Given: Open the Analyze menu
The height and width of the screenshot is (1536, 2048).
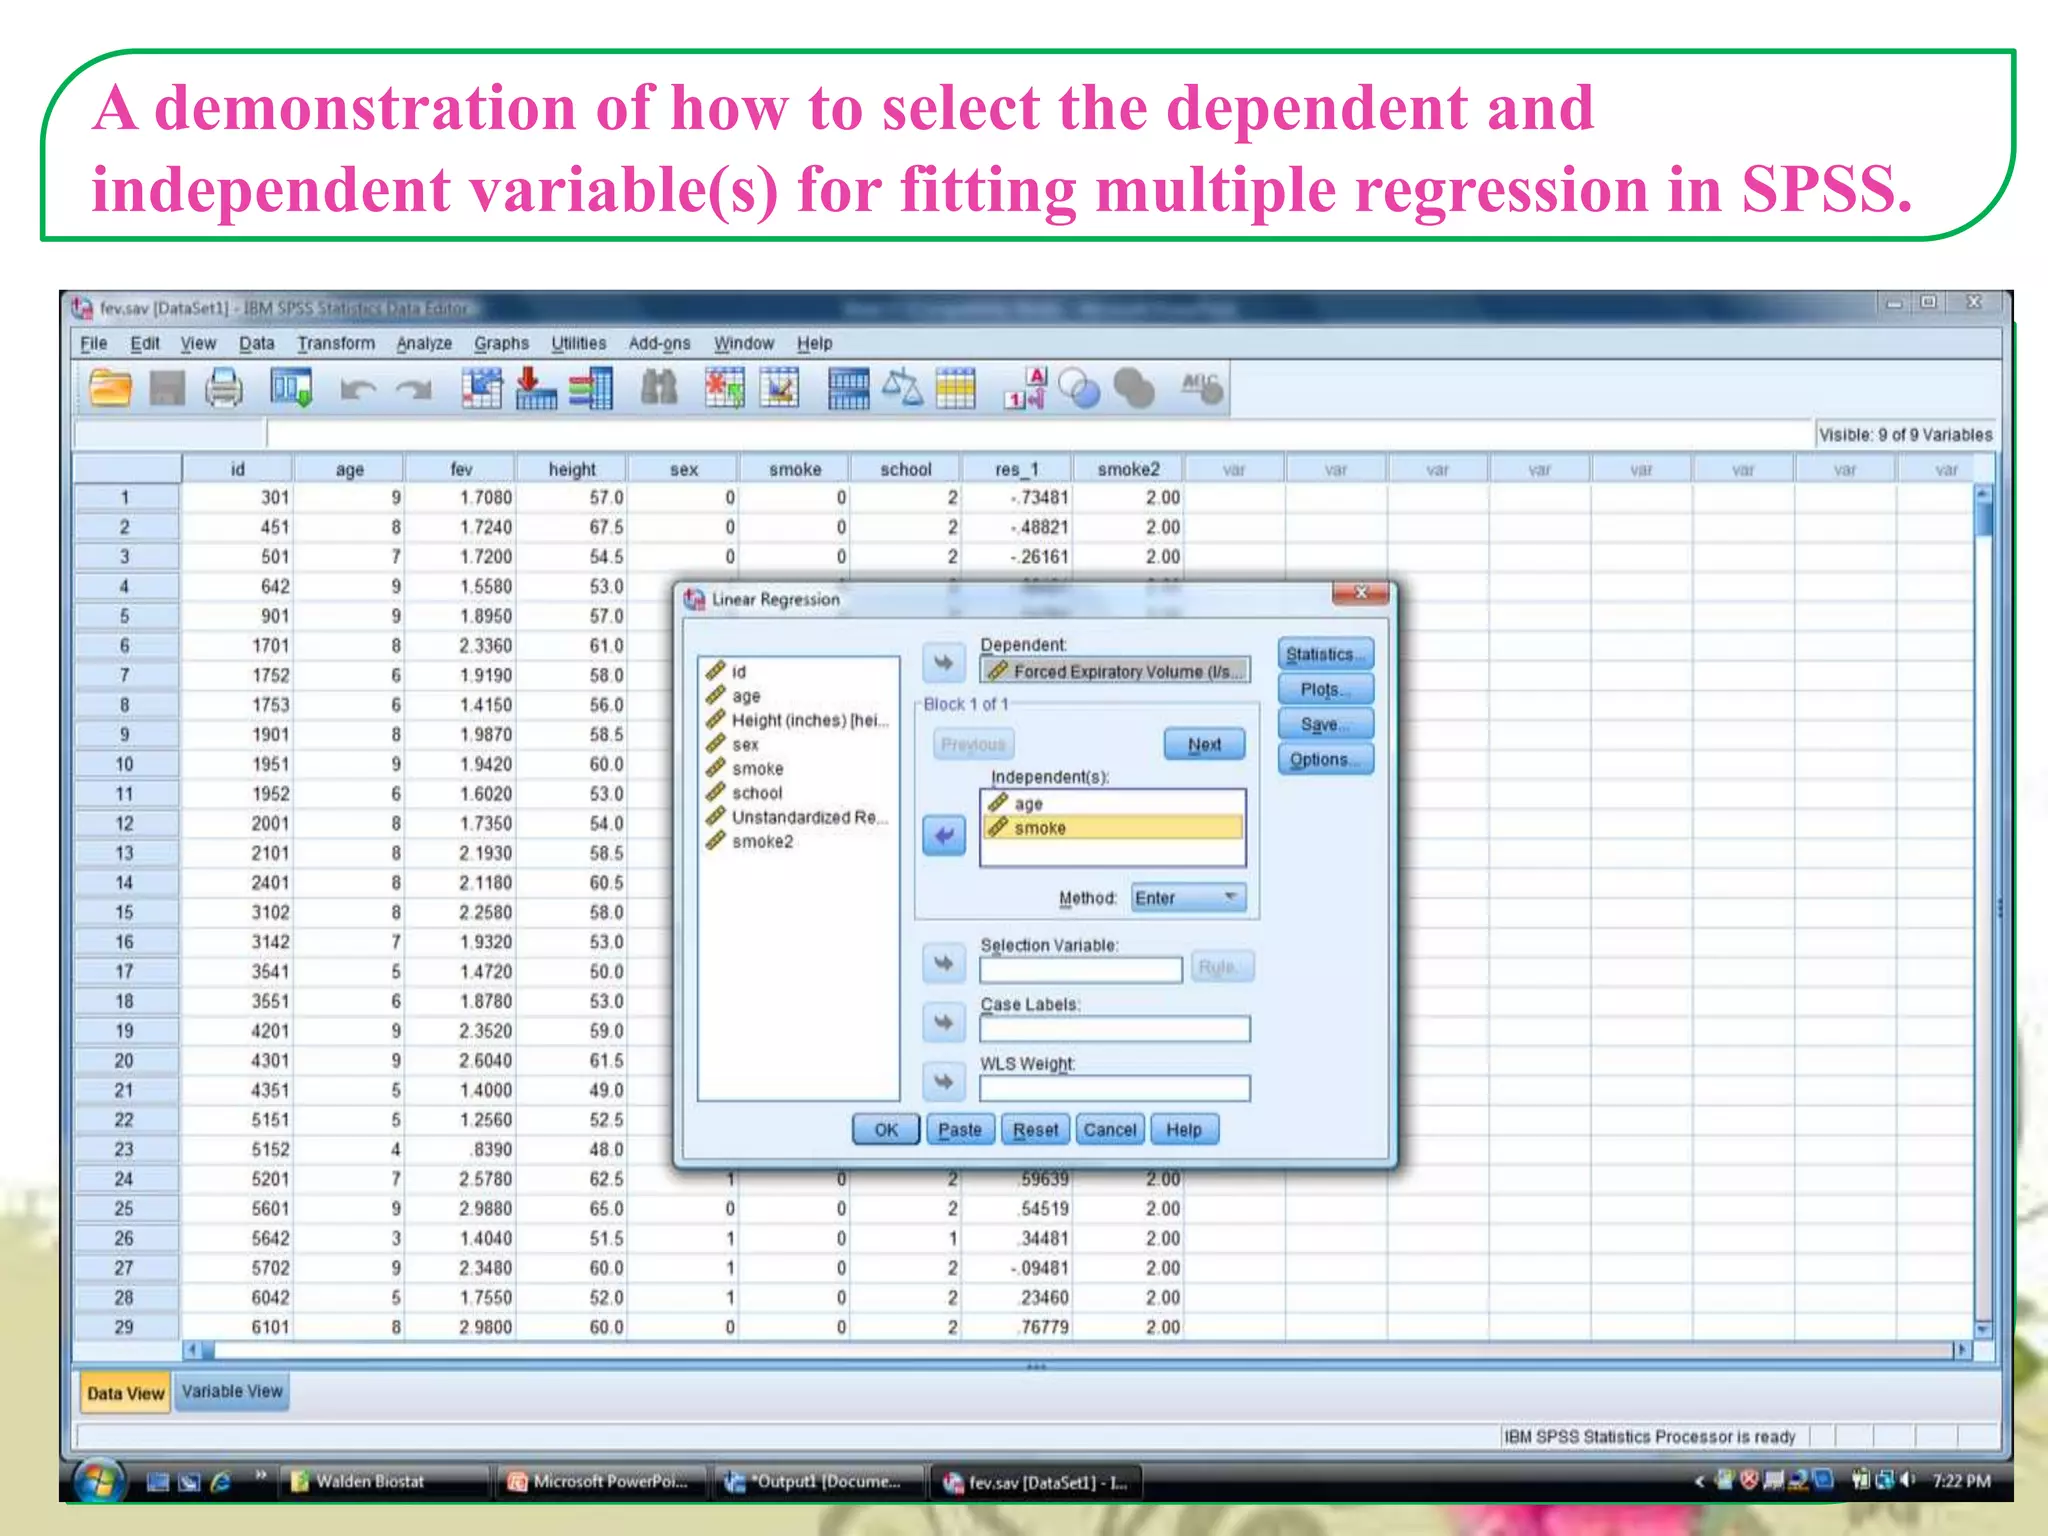Looking at the screenshot, I should pyautogui.click(x=424, y=344).
